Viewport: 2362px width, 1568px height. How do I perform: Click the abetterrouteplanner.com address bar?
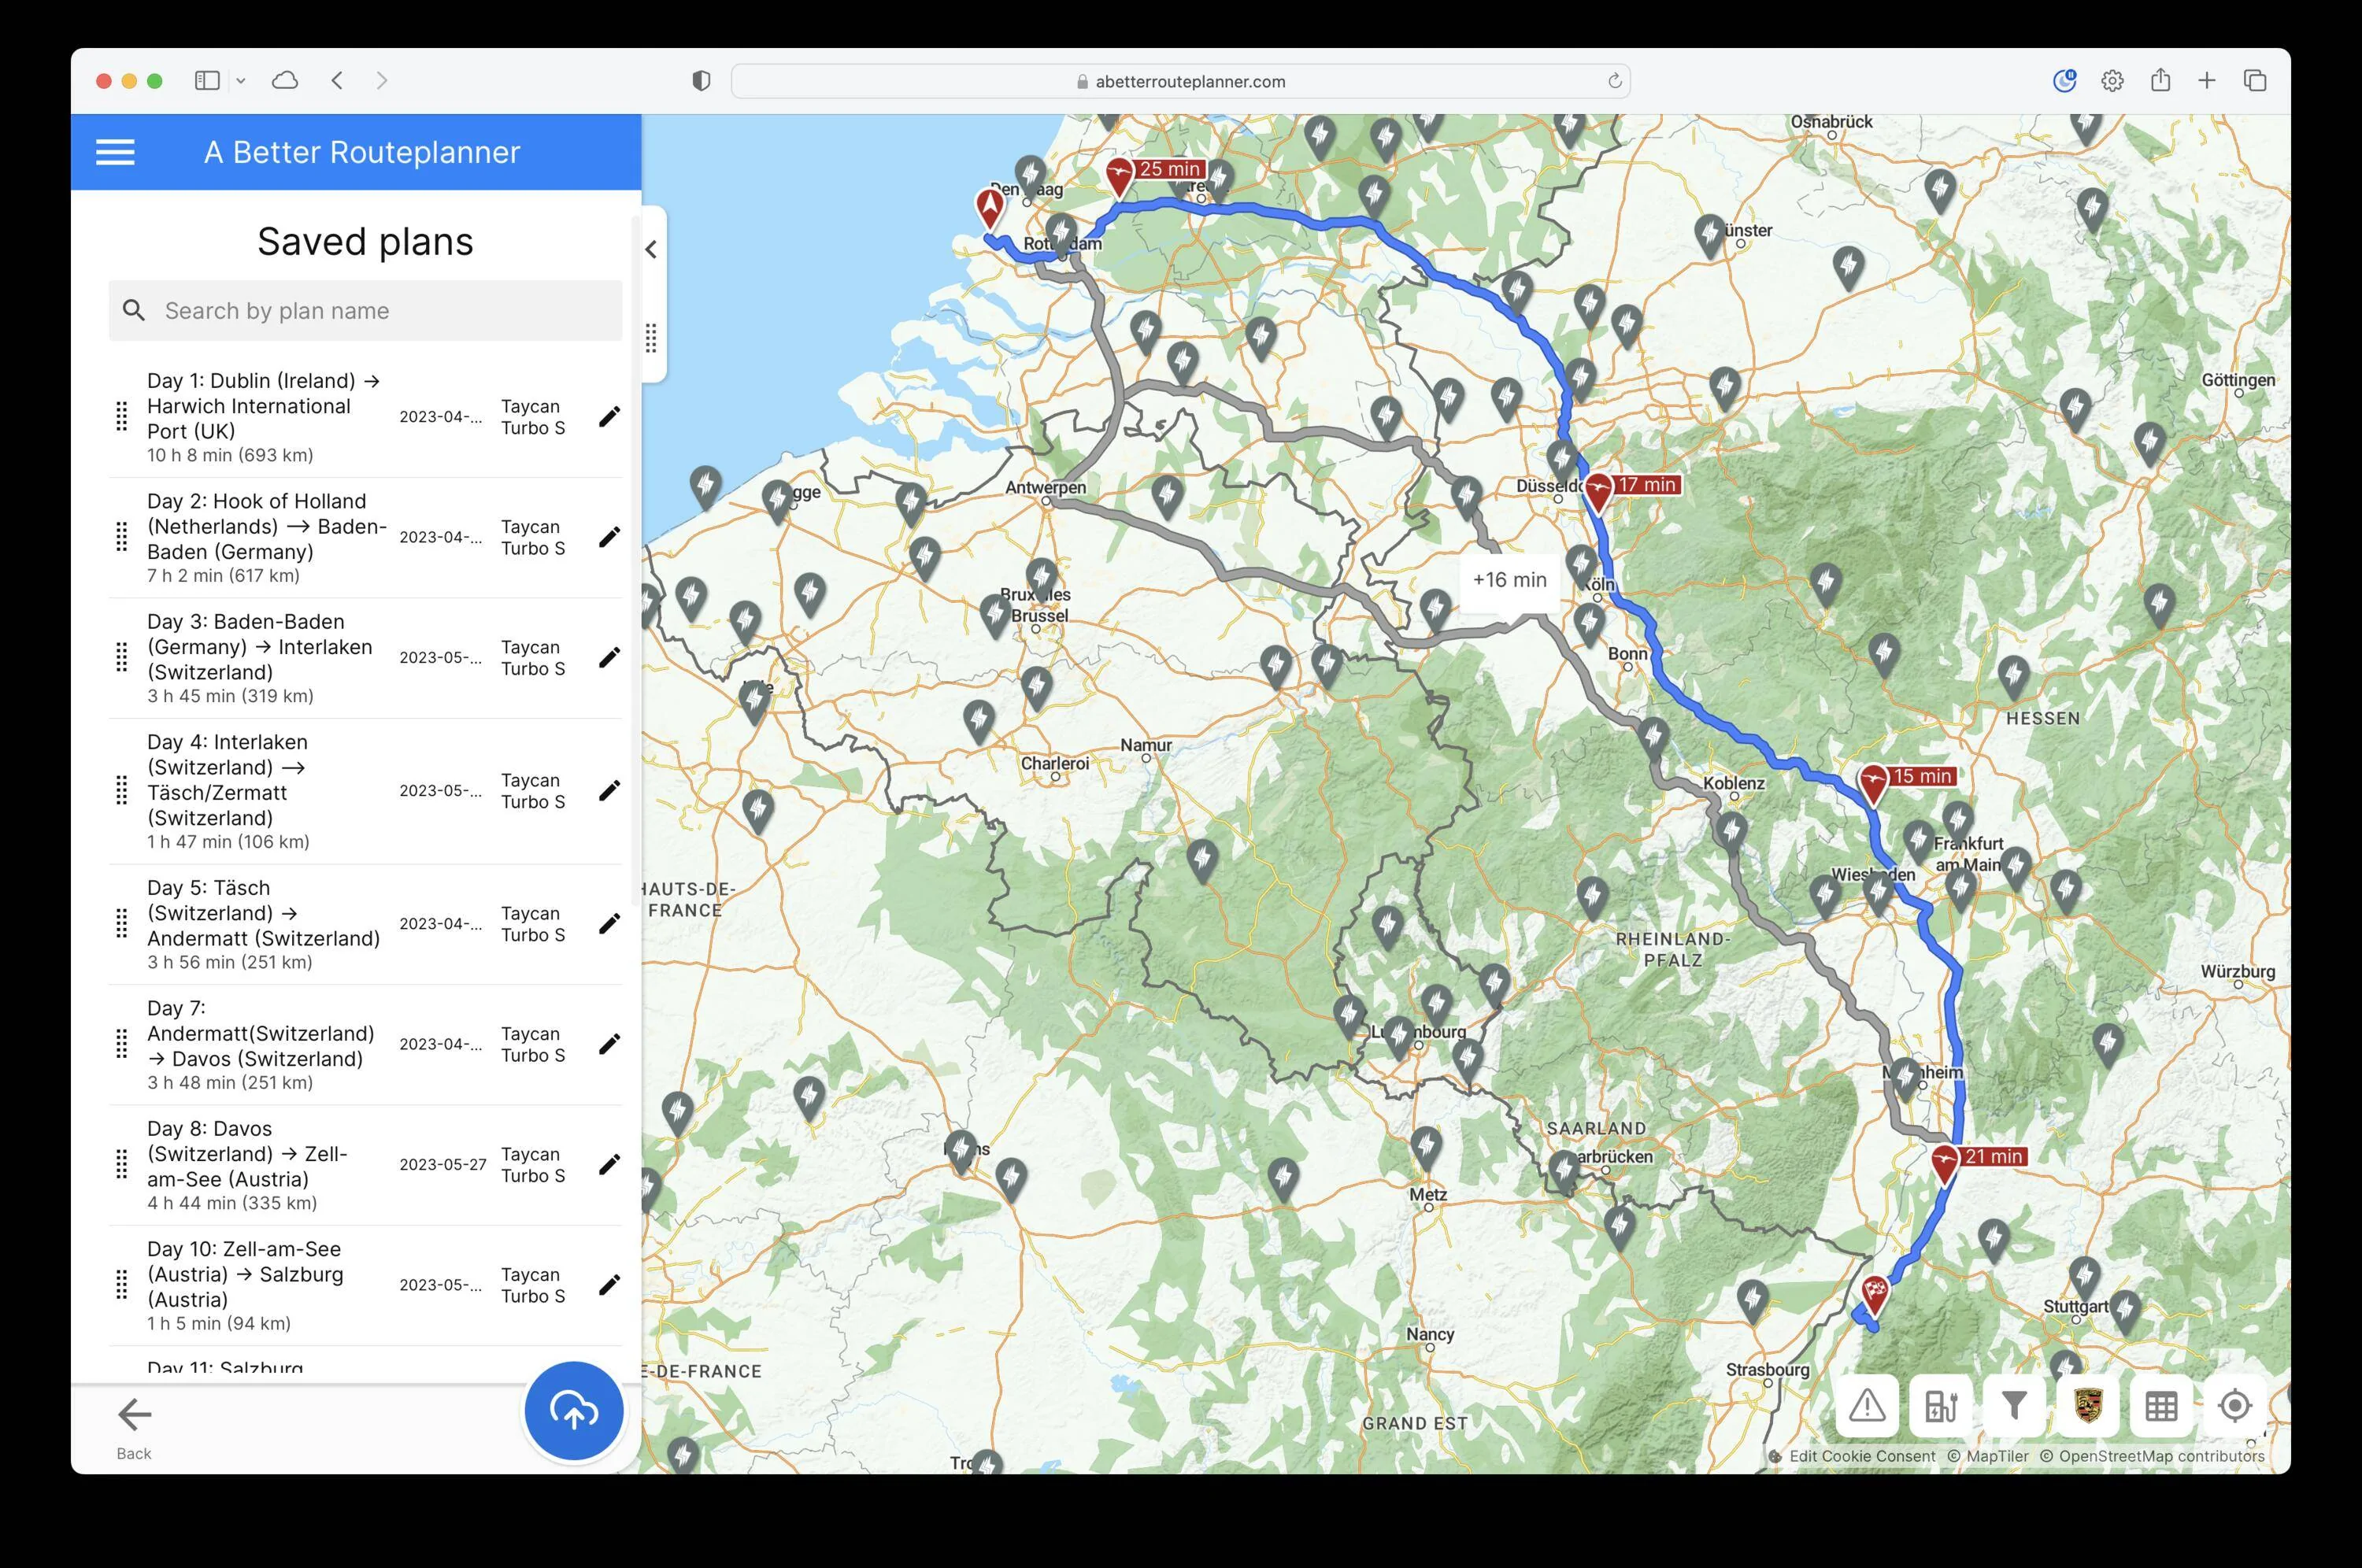pyautogui.click(x=1180, y=81)
